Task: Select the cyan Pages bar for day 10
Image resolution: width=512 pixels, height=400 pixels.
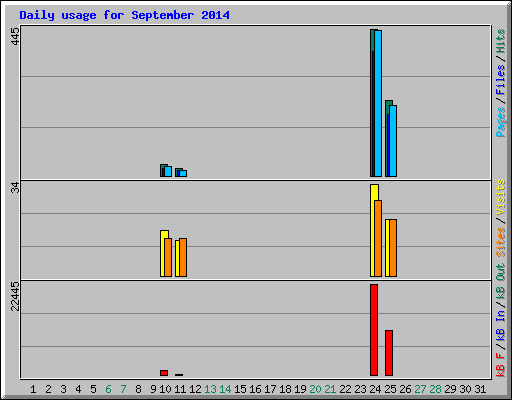Action: (168, 171)
